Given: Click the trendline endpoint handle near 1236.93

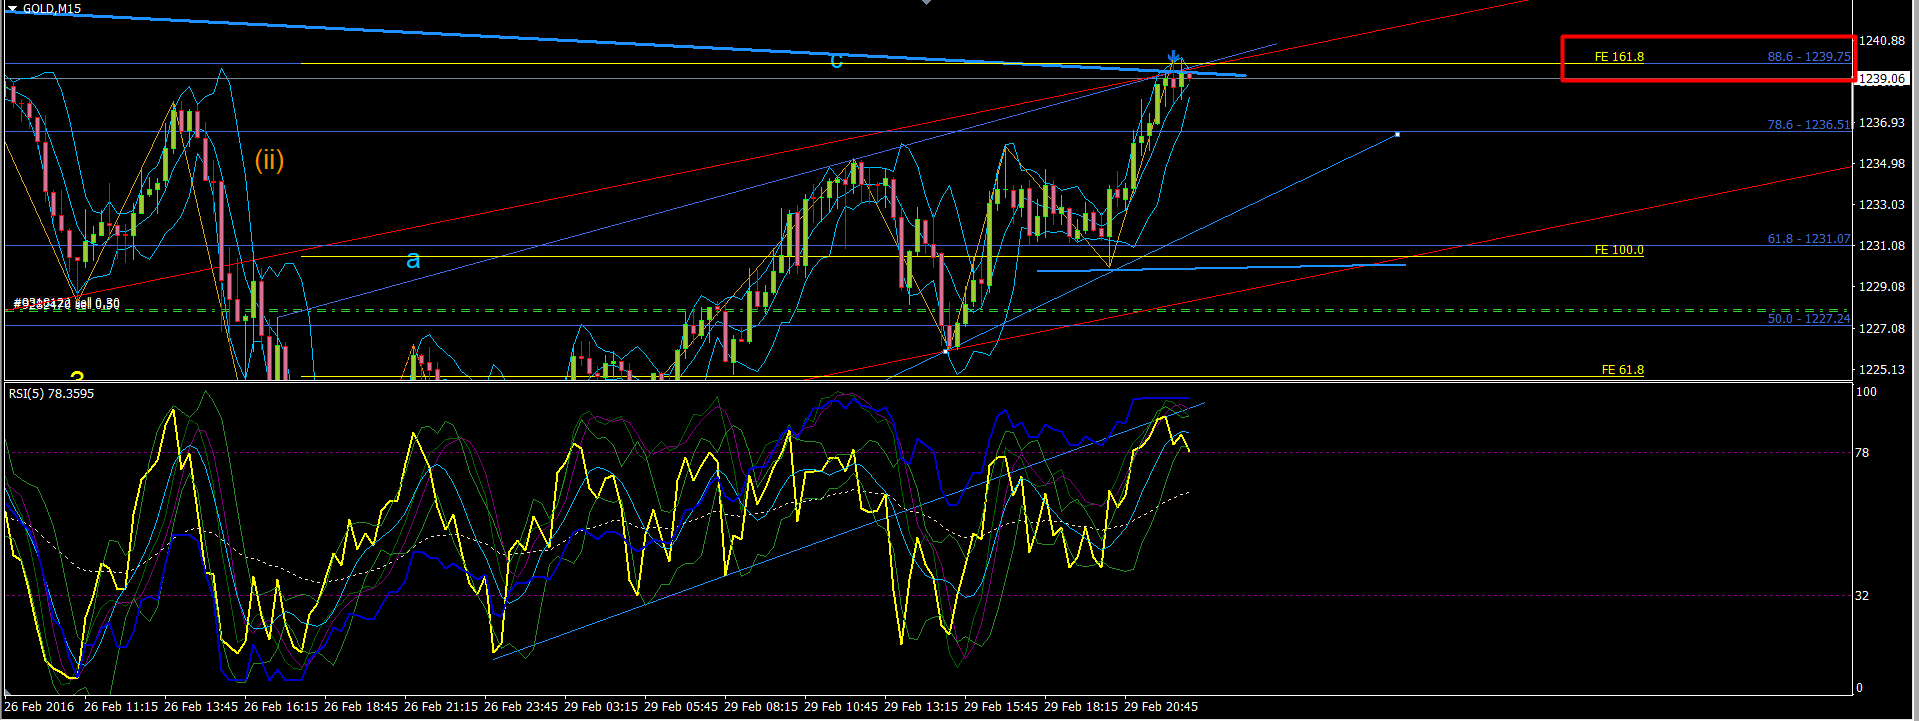Looking at the screenshot, I should [1397, 134].
